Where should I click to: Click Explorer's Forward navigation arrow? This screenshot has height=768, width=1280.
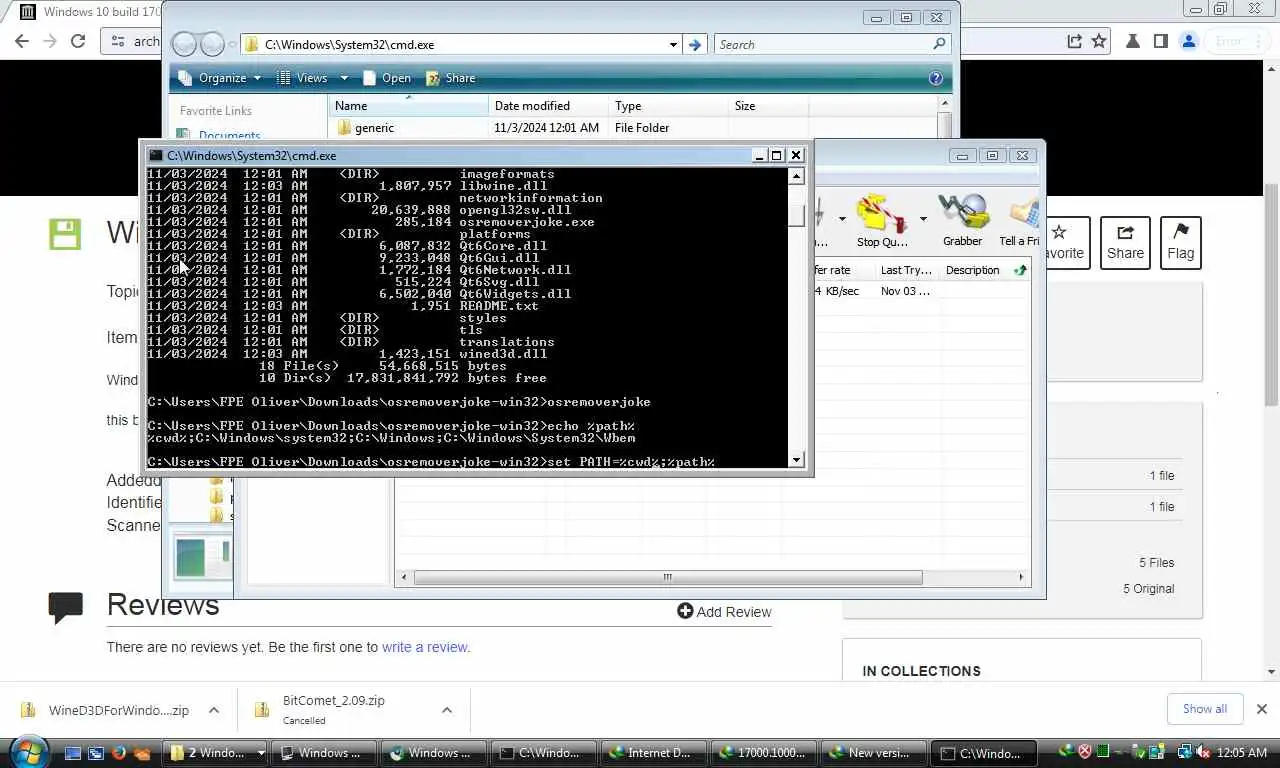[x=212, y=44]
